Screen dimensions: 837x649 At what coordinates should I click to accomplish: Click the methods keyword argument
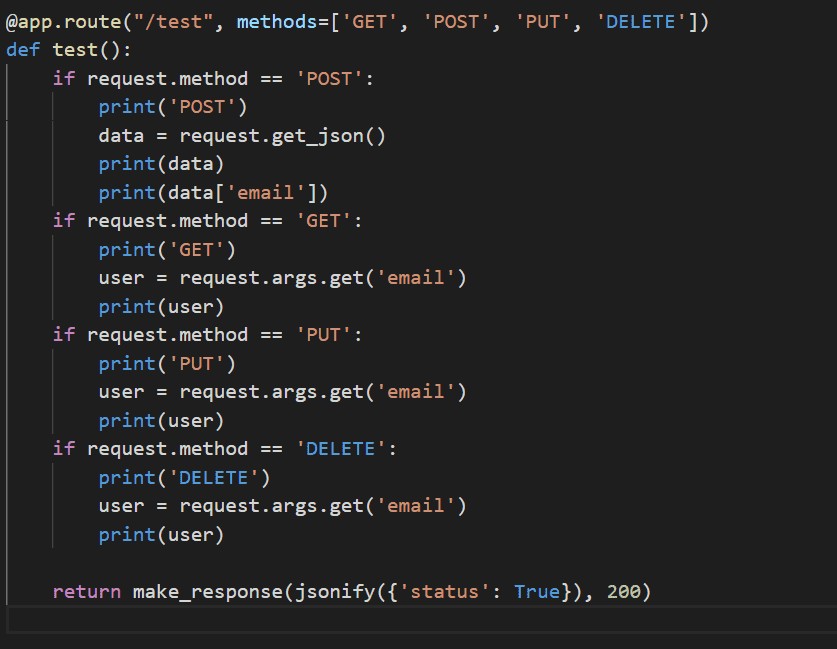click(x=277, y=22)
